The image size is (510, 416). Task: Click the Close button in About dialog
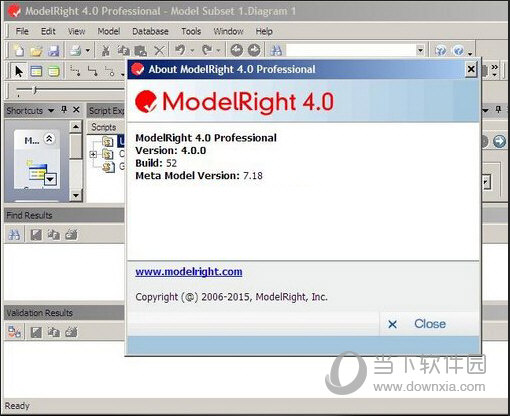point(429,324)
